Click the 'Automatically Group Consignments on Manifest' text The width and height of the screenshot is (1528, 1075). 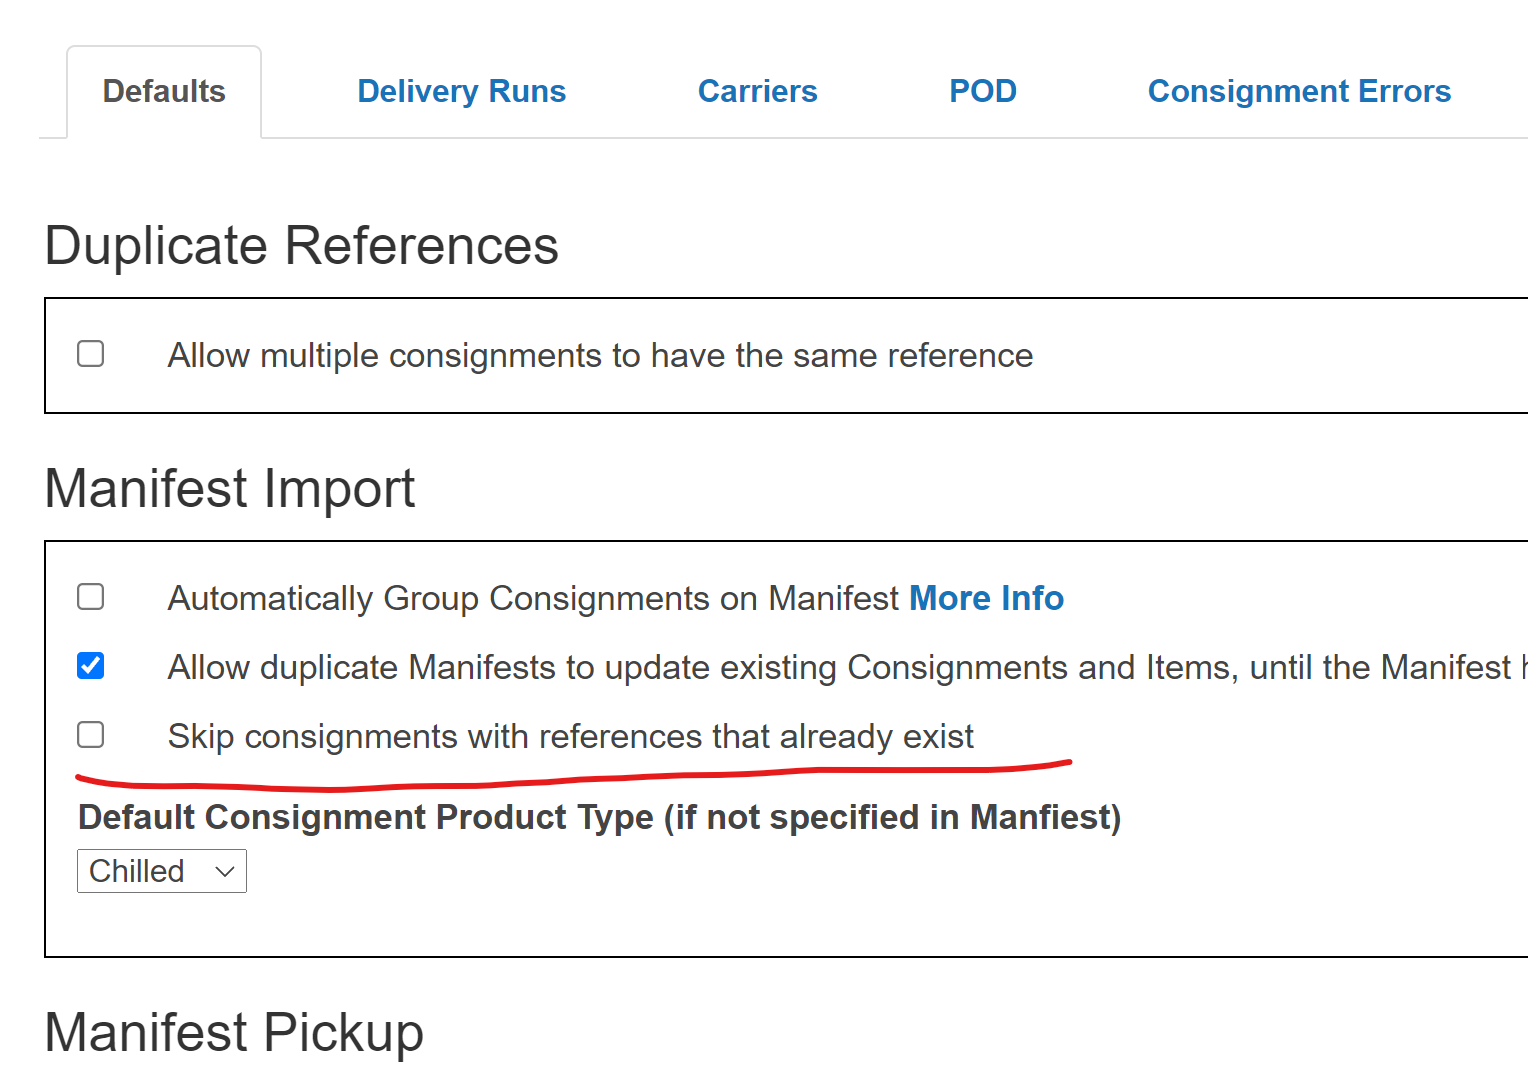coord(533,598)
